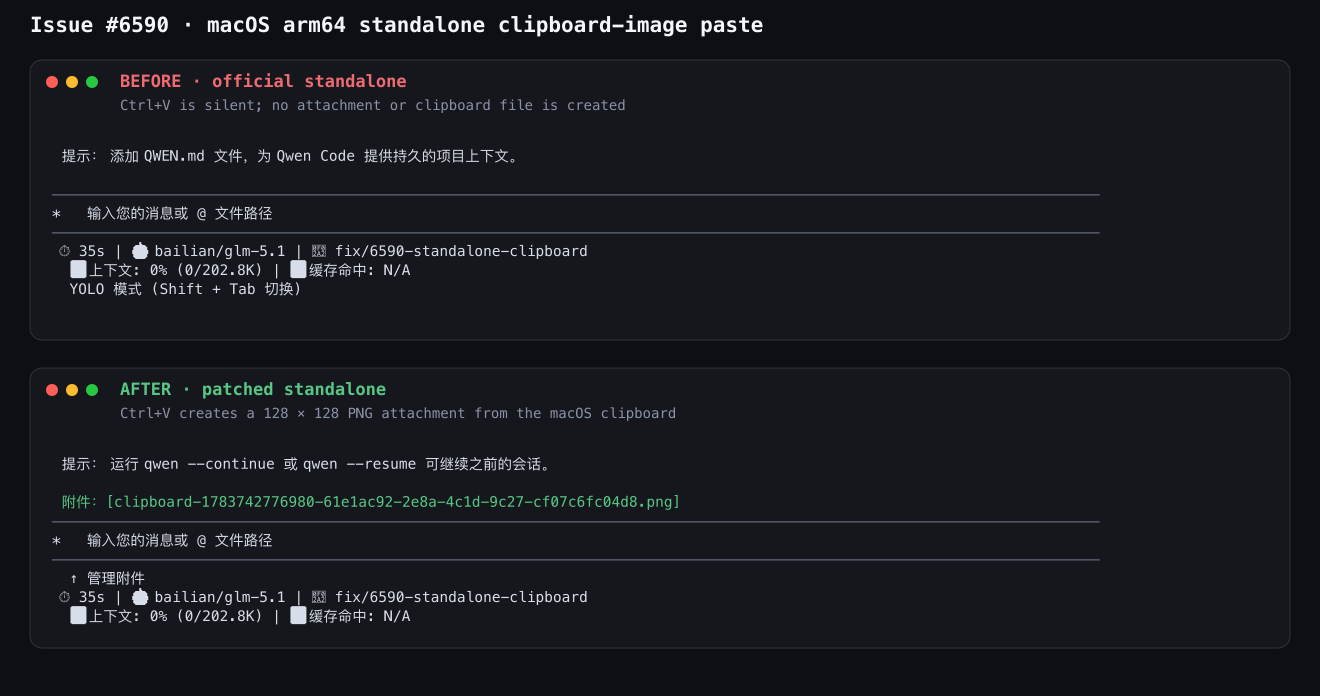Click the 上下文 context usage icon in AFTER panel
Image resolution: width=1320 pixels, height=696 pixels.
(x=78, y=615)
